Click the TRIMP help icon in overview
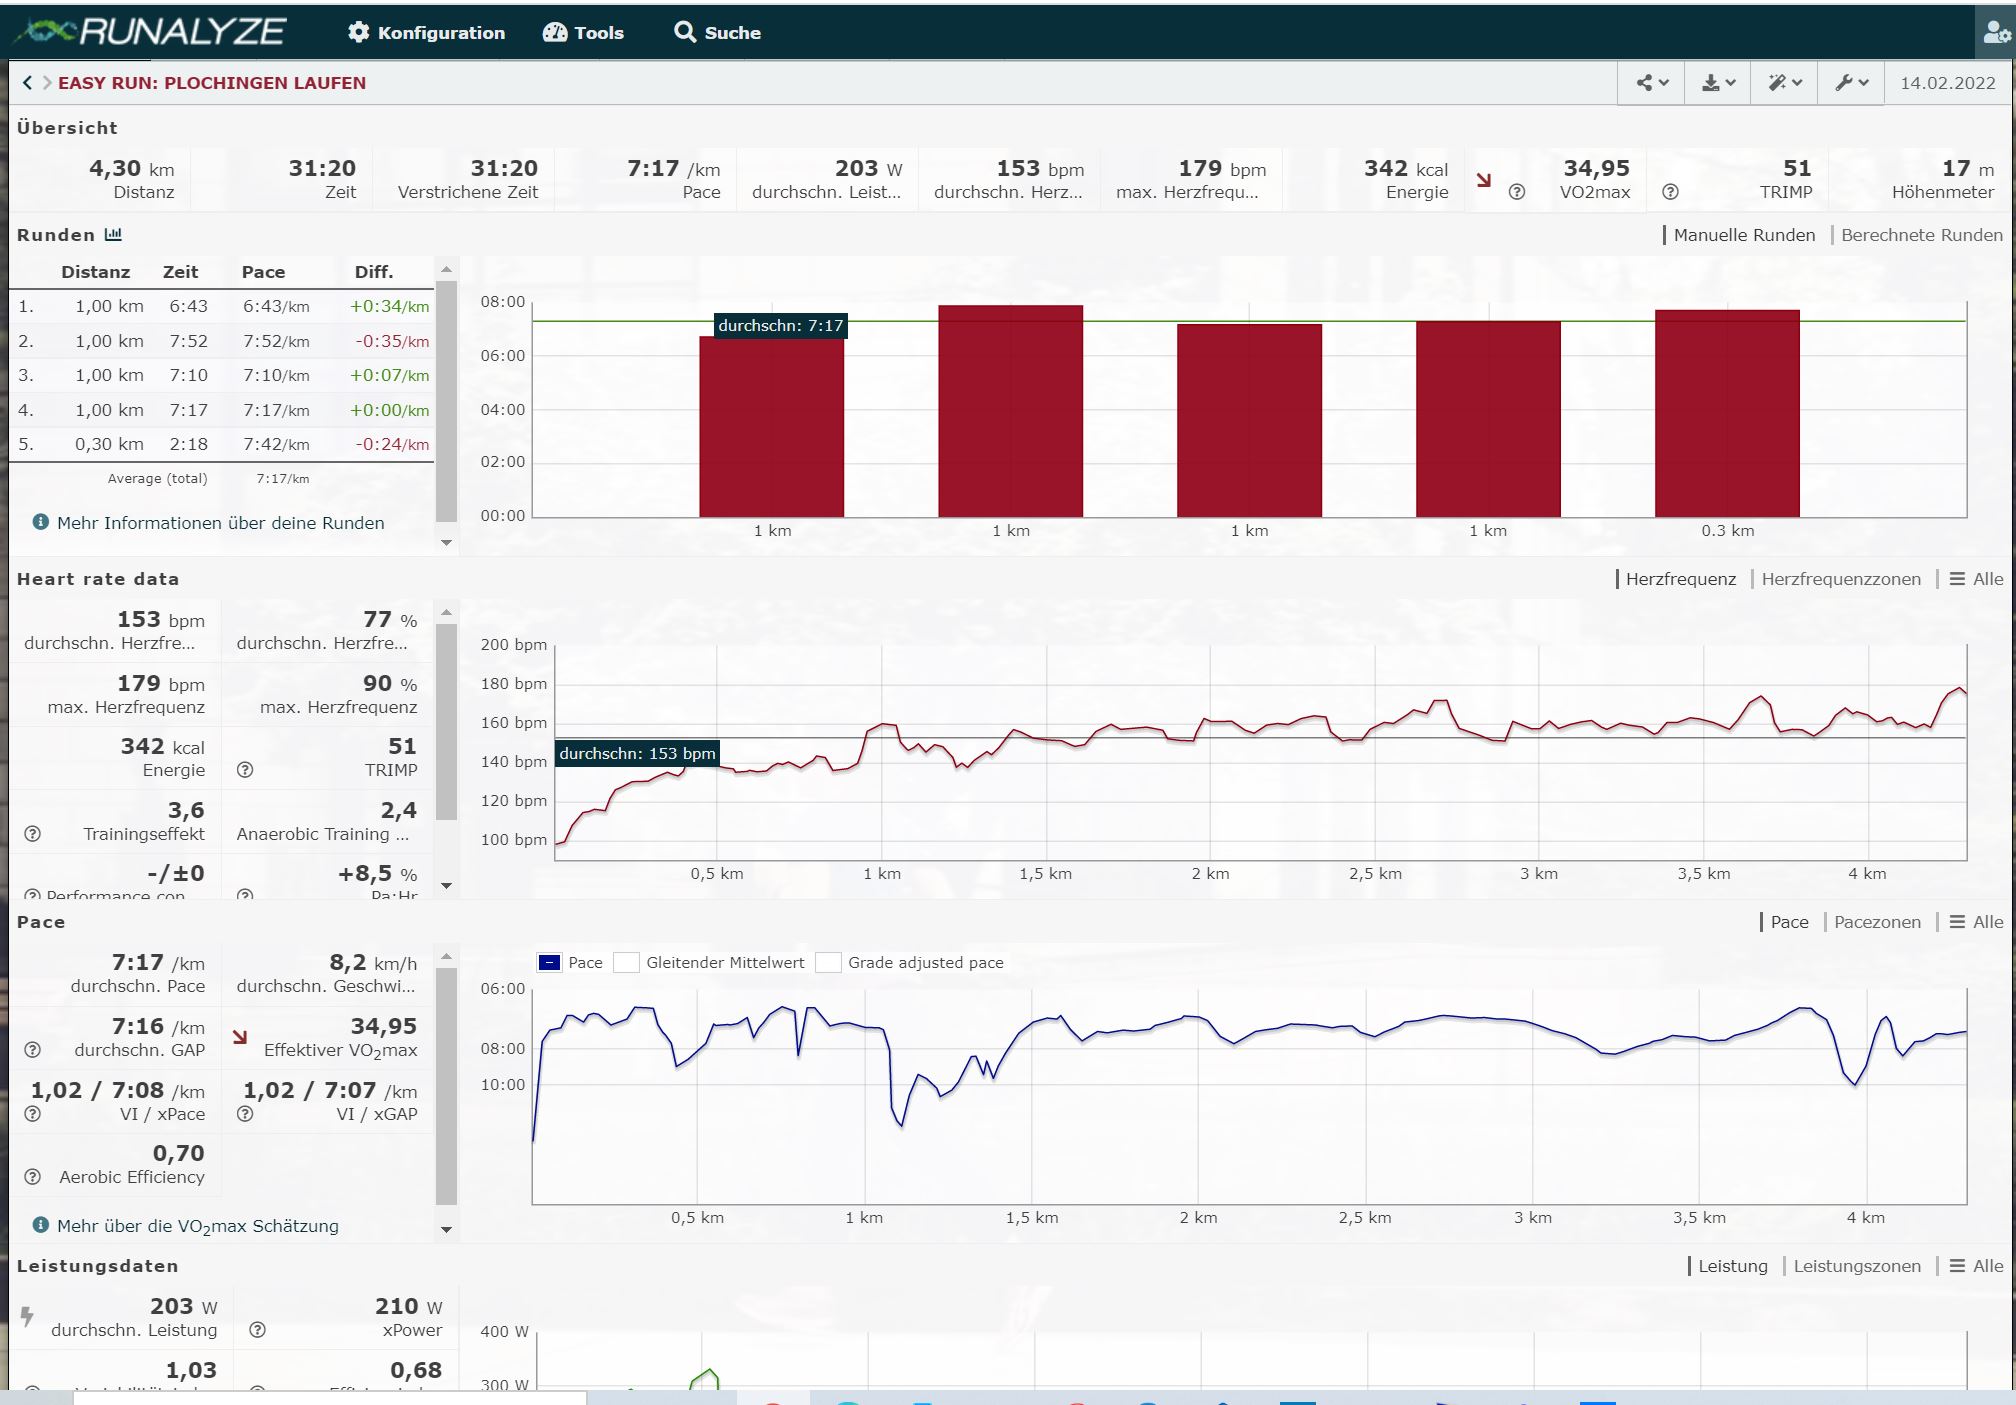Image resolution: width=2016 pixels, height=1405 pixels. pos(1669,192)
